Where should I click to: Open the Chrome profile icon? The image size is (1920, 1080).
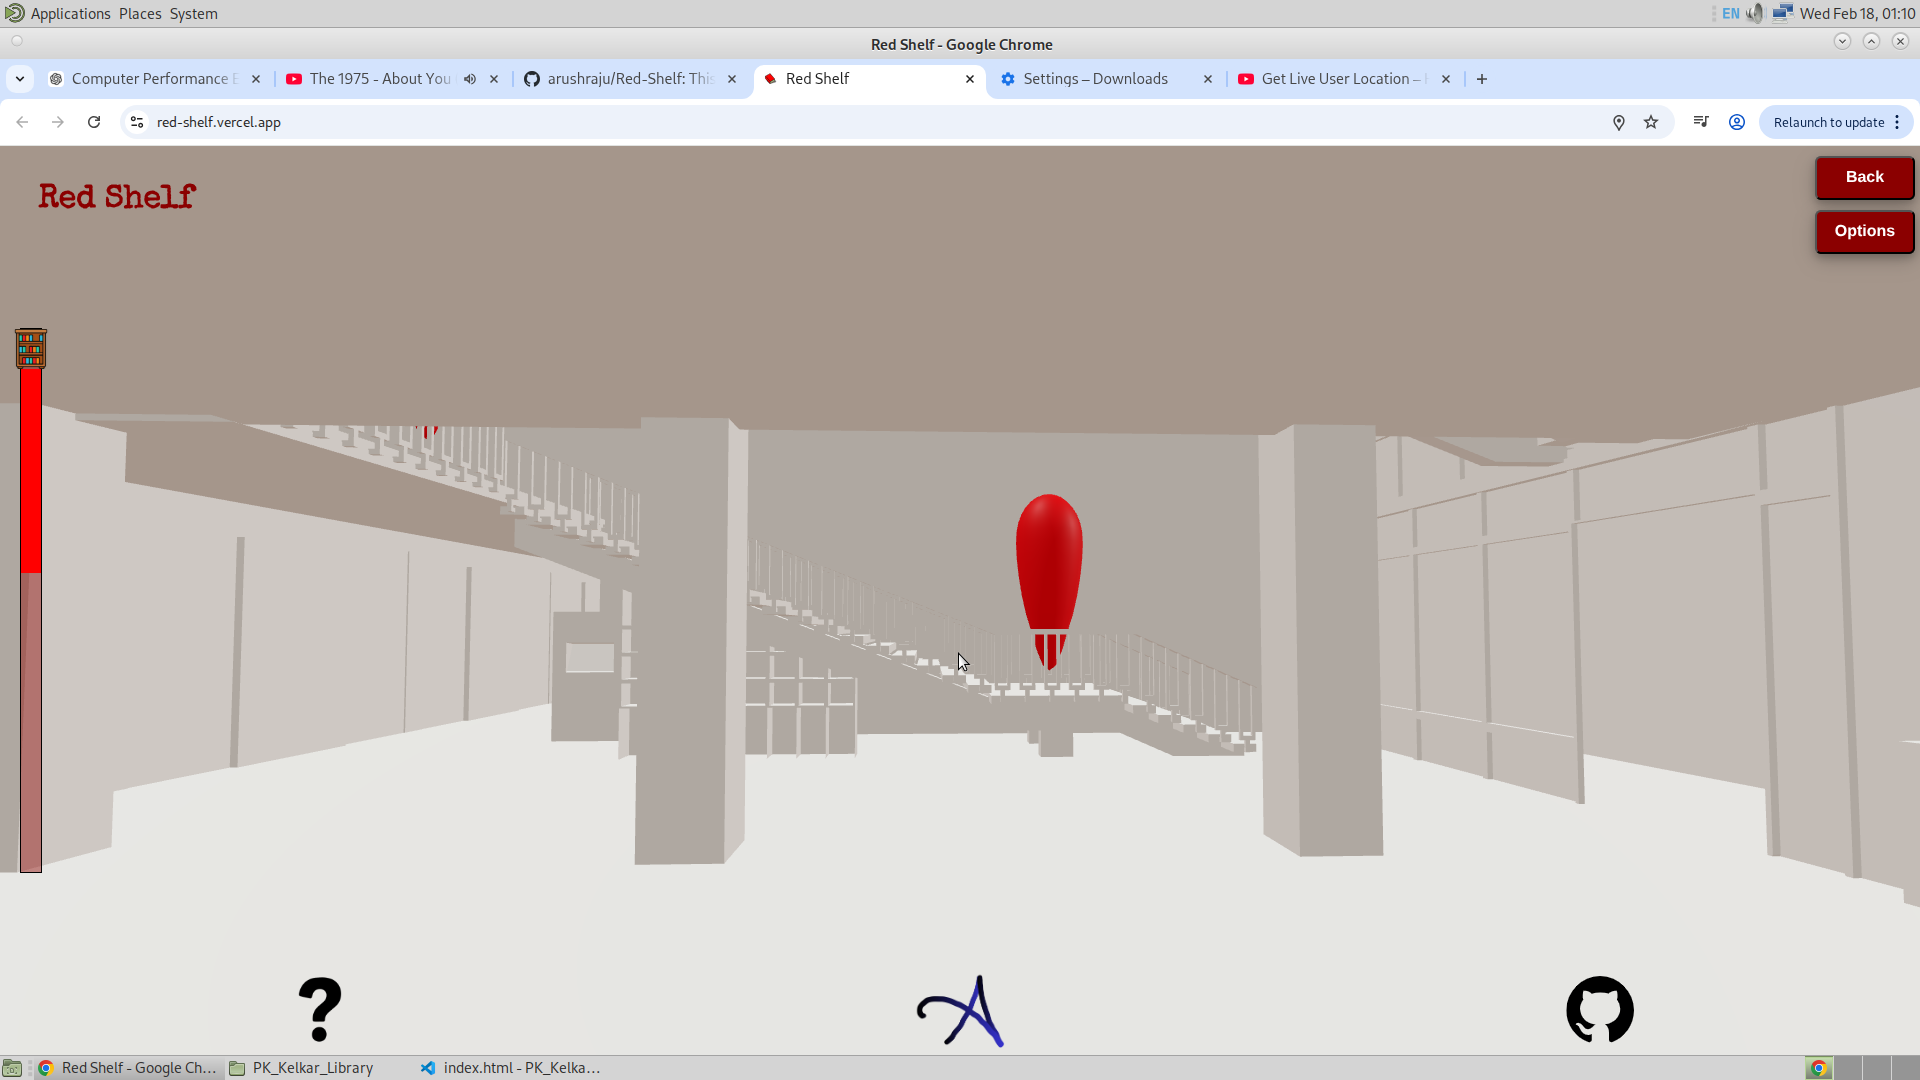point(1737,122)
